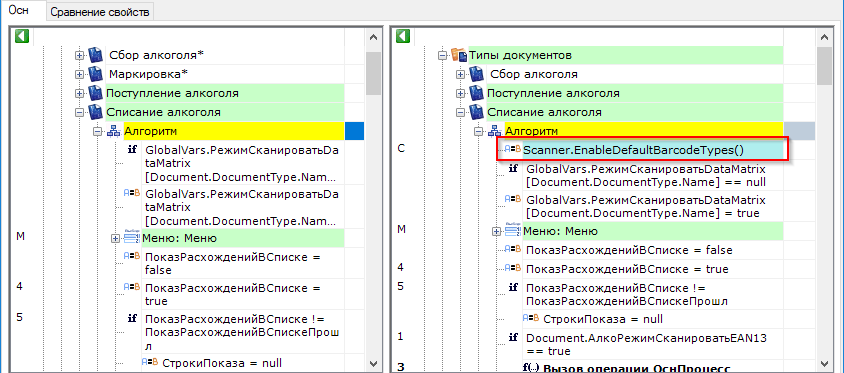Click the right panel vertical scrollbar thumb

[824, 66]
